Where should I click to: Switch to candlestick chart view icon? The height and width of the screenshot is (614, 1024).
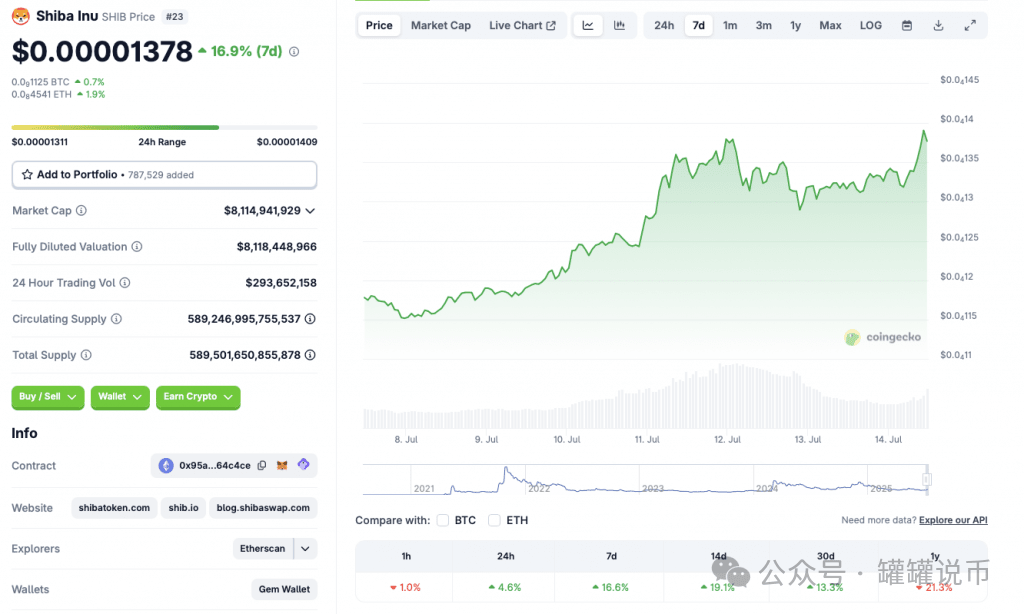tap(619, 25)
